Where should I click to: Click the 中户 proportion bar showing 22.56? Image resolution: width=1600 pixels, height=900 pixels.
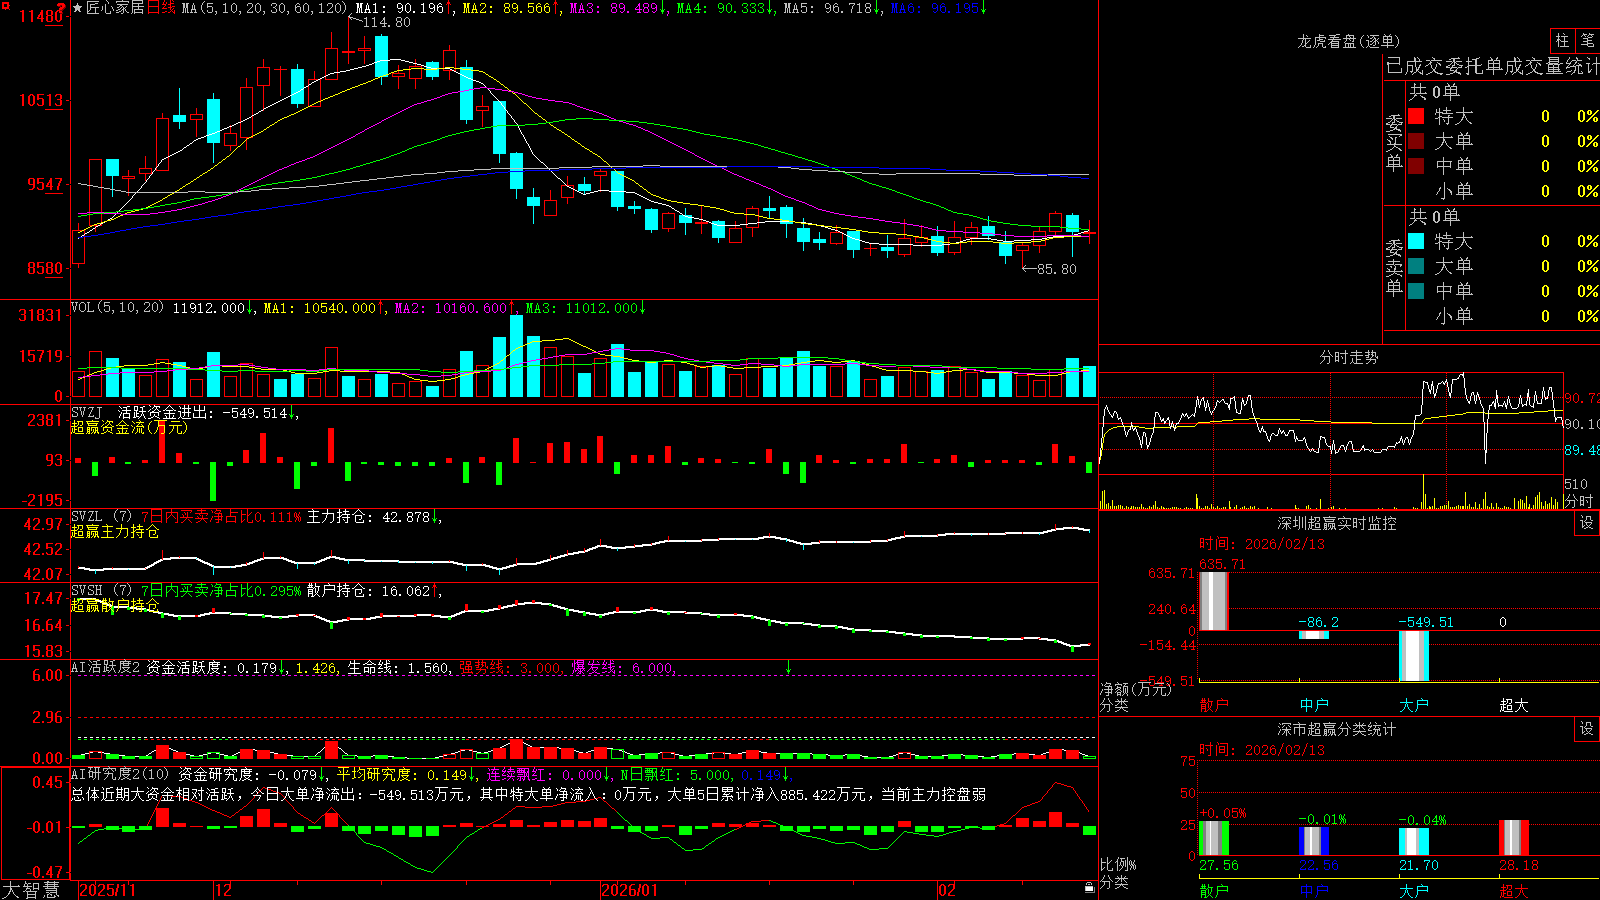tap(1314, 841)
